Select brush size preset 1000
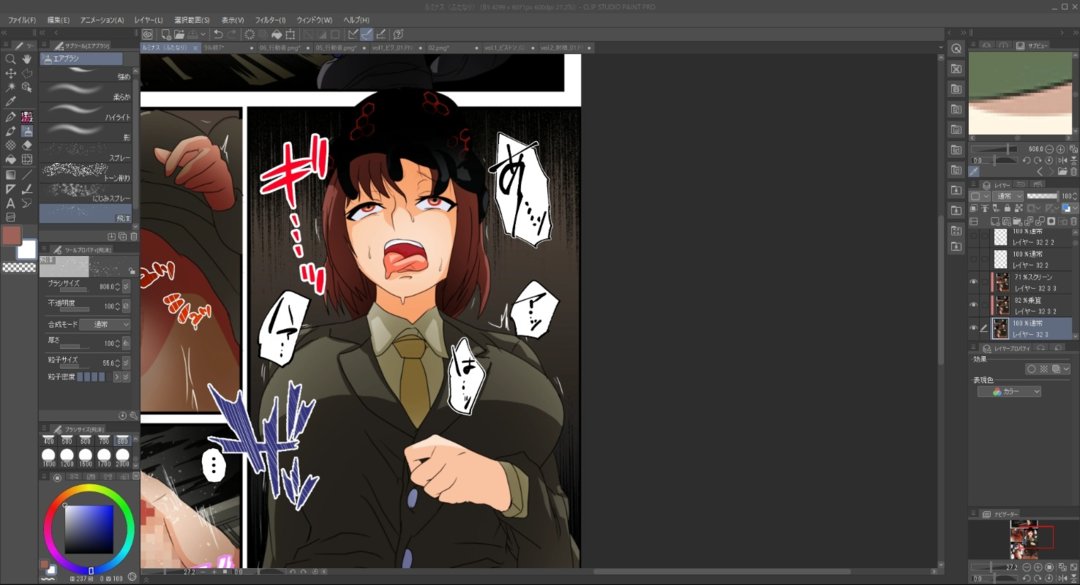1080x585 pixels. (x=48, y=457)
